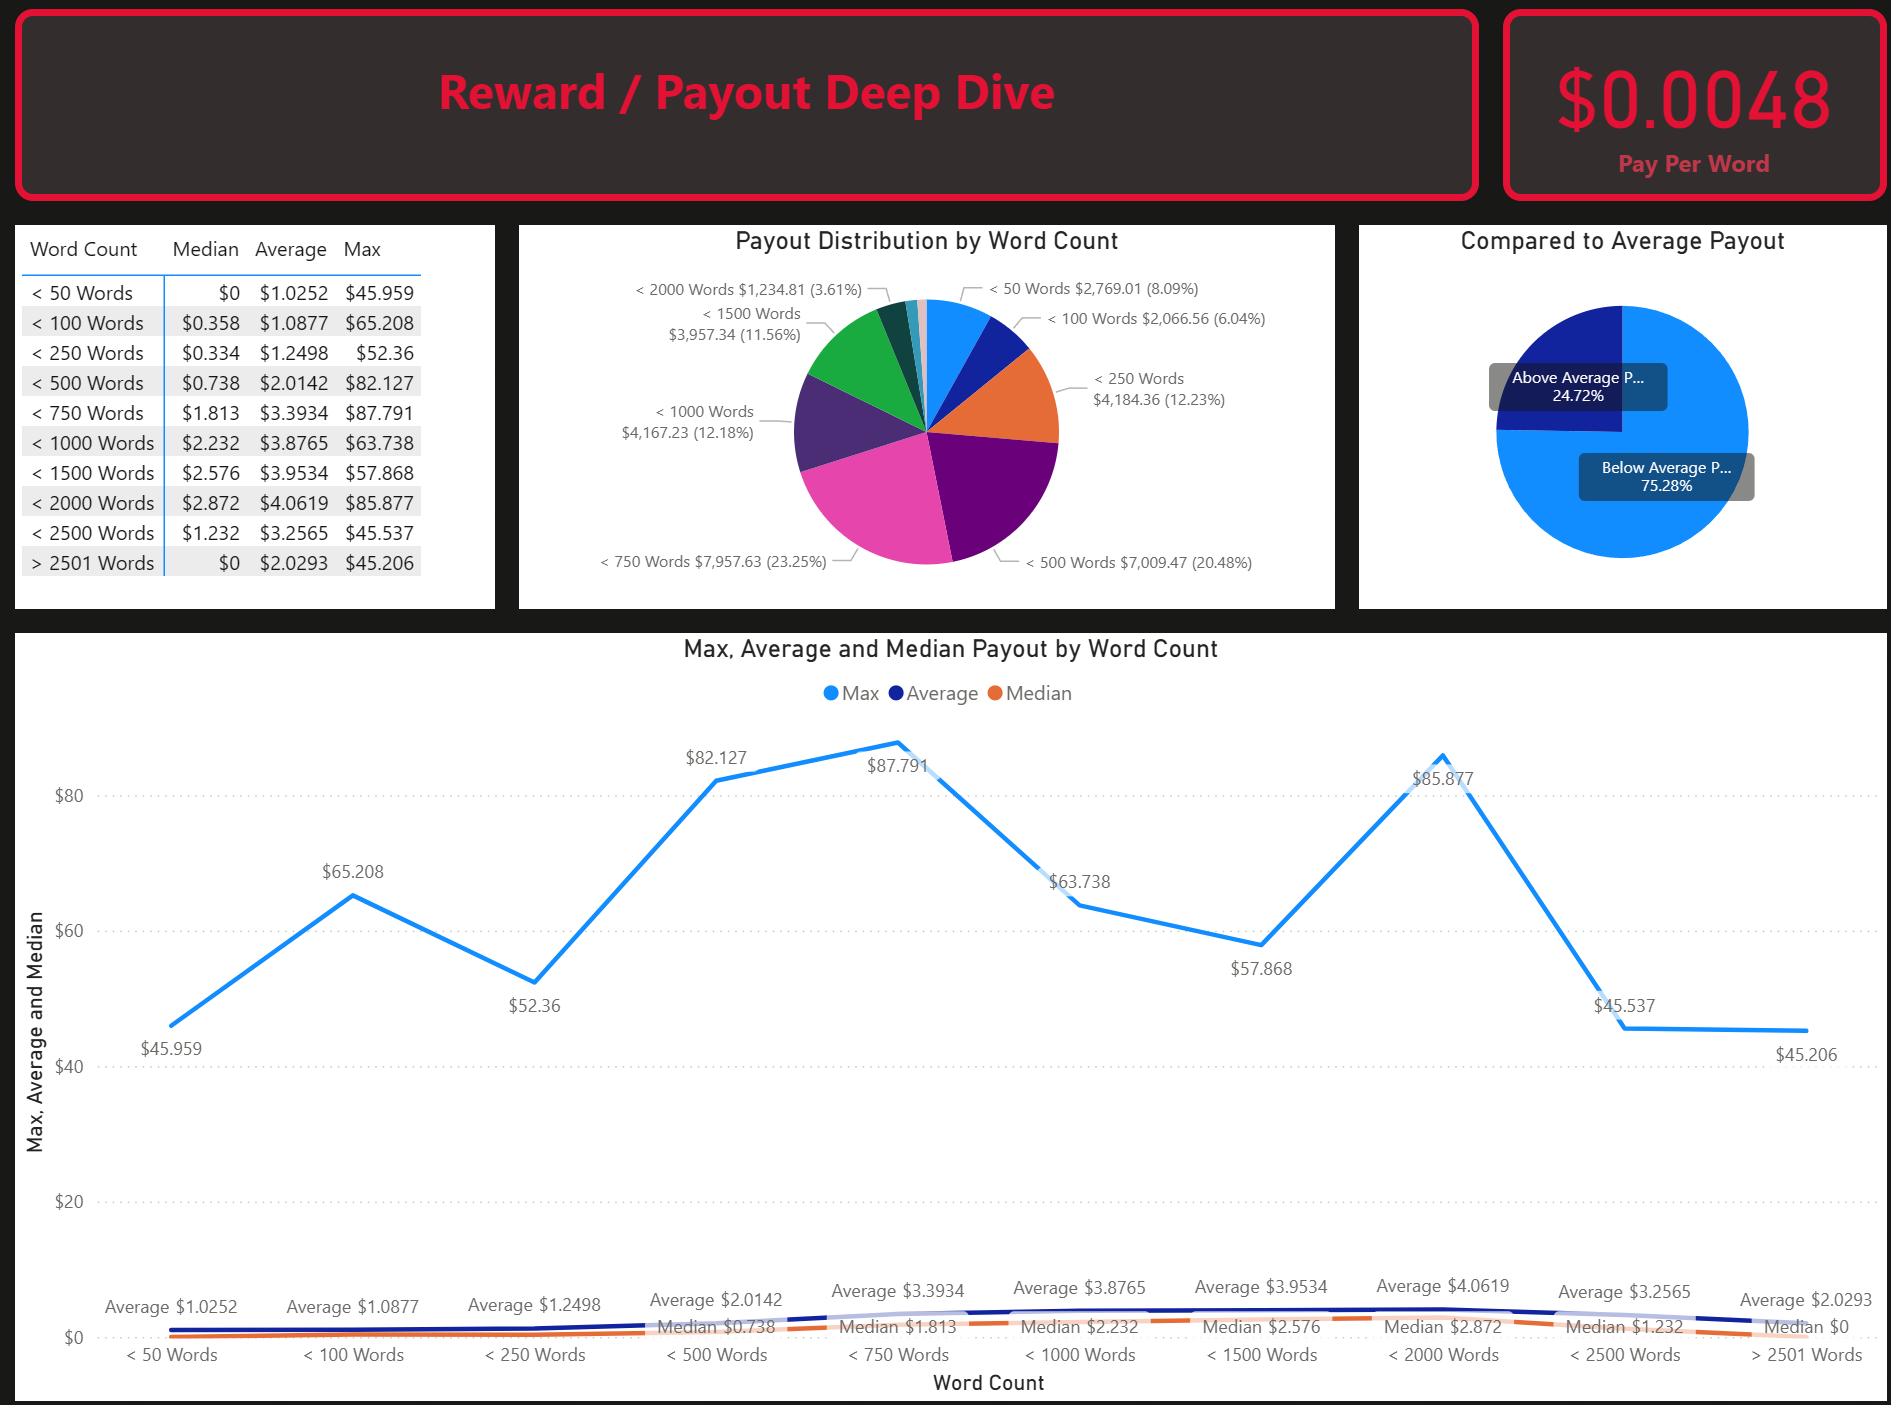Click the $65.208 data label on line chart
The height and width of the screenshot is (1405, 1891).
353,872
